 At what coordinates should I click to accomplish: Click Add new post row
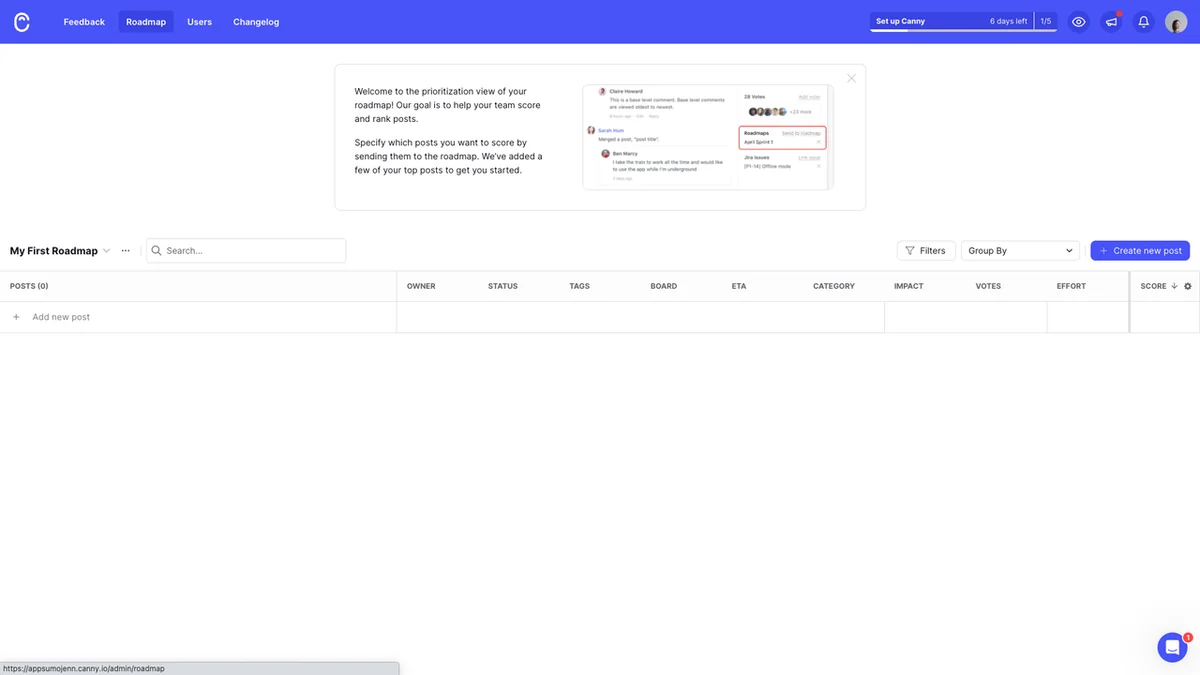pos(198,317)
